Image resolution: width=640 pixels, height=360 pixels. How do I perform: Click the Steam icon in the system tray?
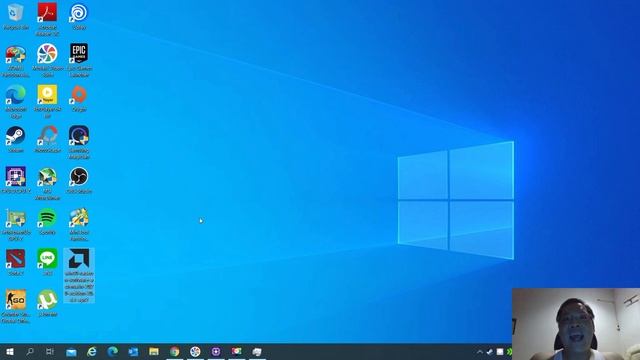pos(490,352)
